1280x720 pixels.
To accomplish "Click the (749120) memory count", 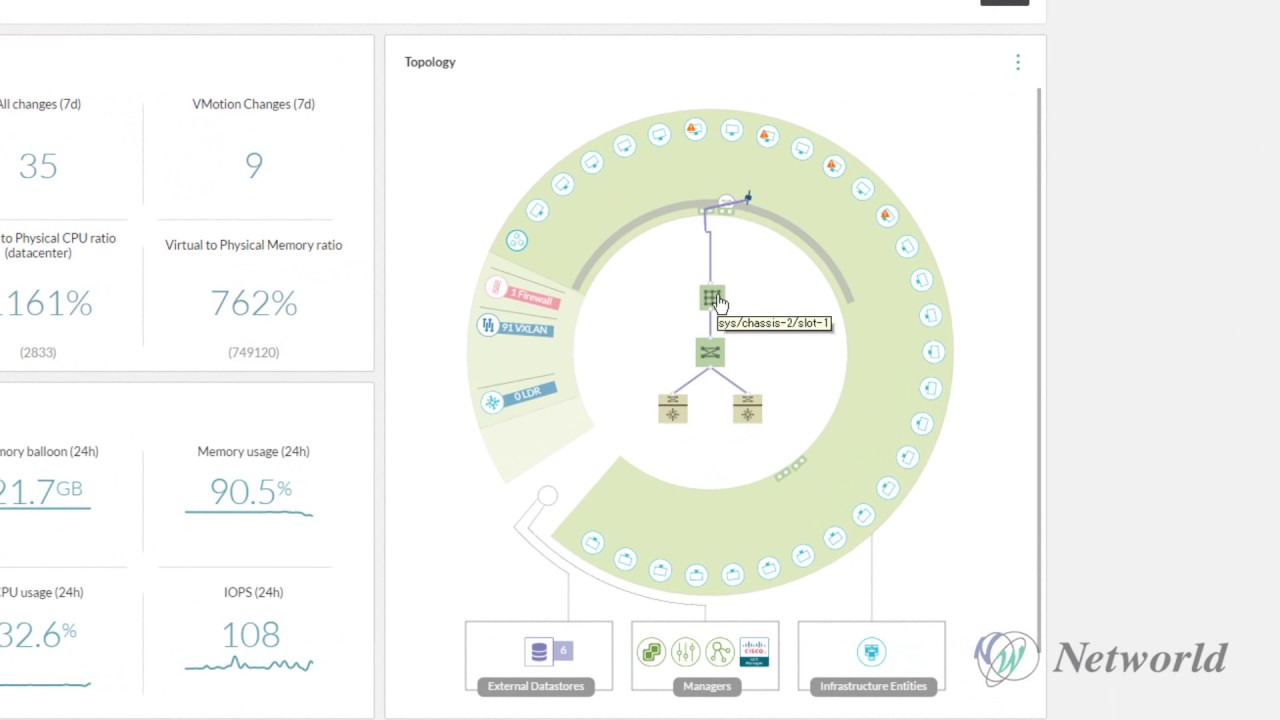I will tap(254, 352).
